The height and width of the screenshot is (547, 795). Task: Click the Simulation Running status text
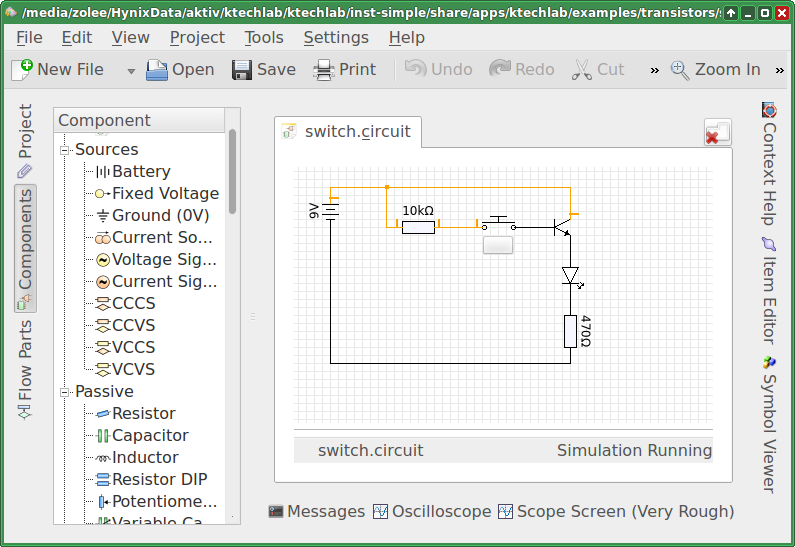tap(634, 450)
